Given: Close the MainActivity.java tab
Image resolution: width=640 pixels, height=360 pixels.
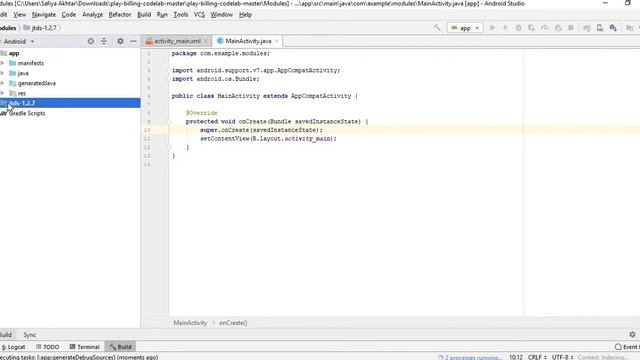Looking at the screenshot, I should 277,41.
